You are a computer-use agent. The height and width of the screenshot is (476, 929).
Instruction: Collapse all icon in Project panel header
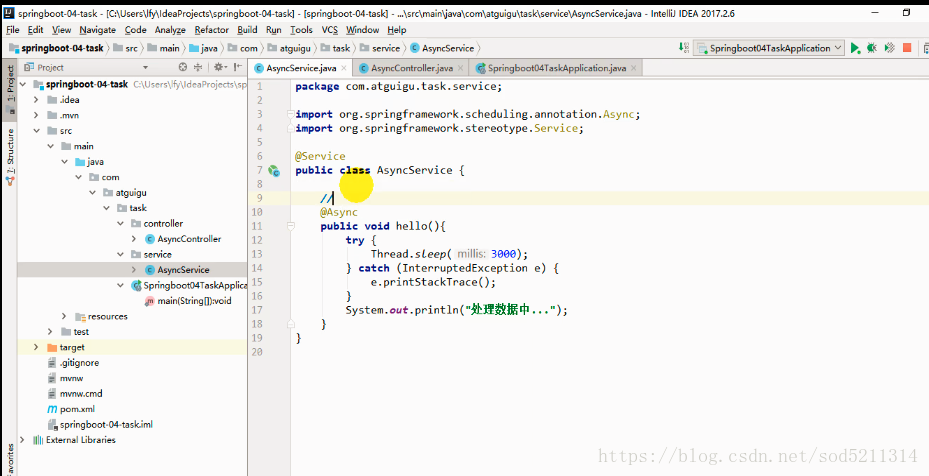[198, 67]
